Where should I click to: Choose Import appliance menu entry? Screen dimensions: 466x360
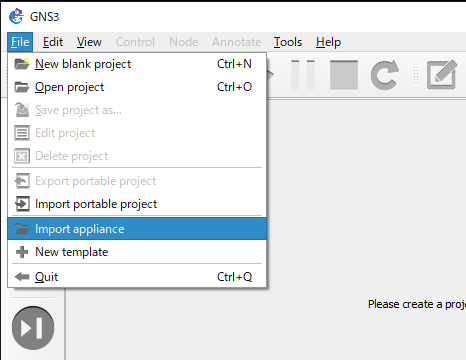tap(137, 229)
